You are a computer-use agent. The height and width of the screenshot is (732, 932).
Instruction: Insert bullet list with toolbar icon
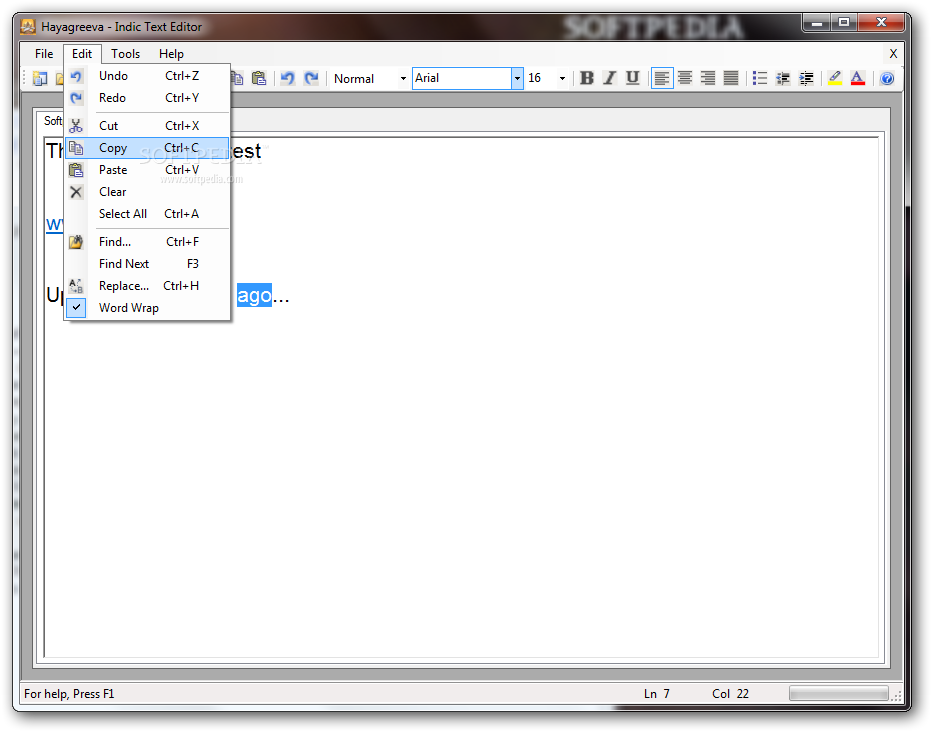pyautogui.click(x=760, y=78)
